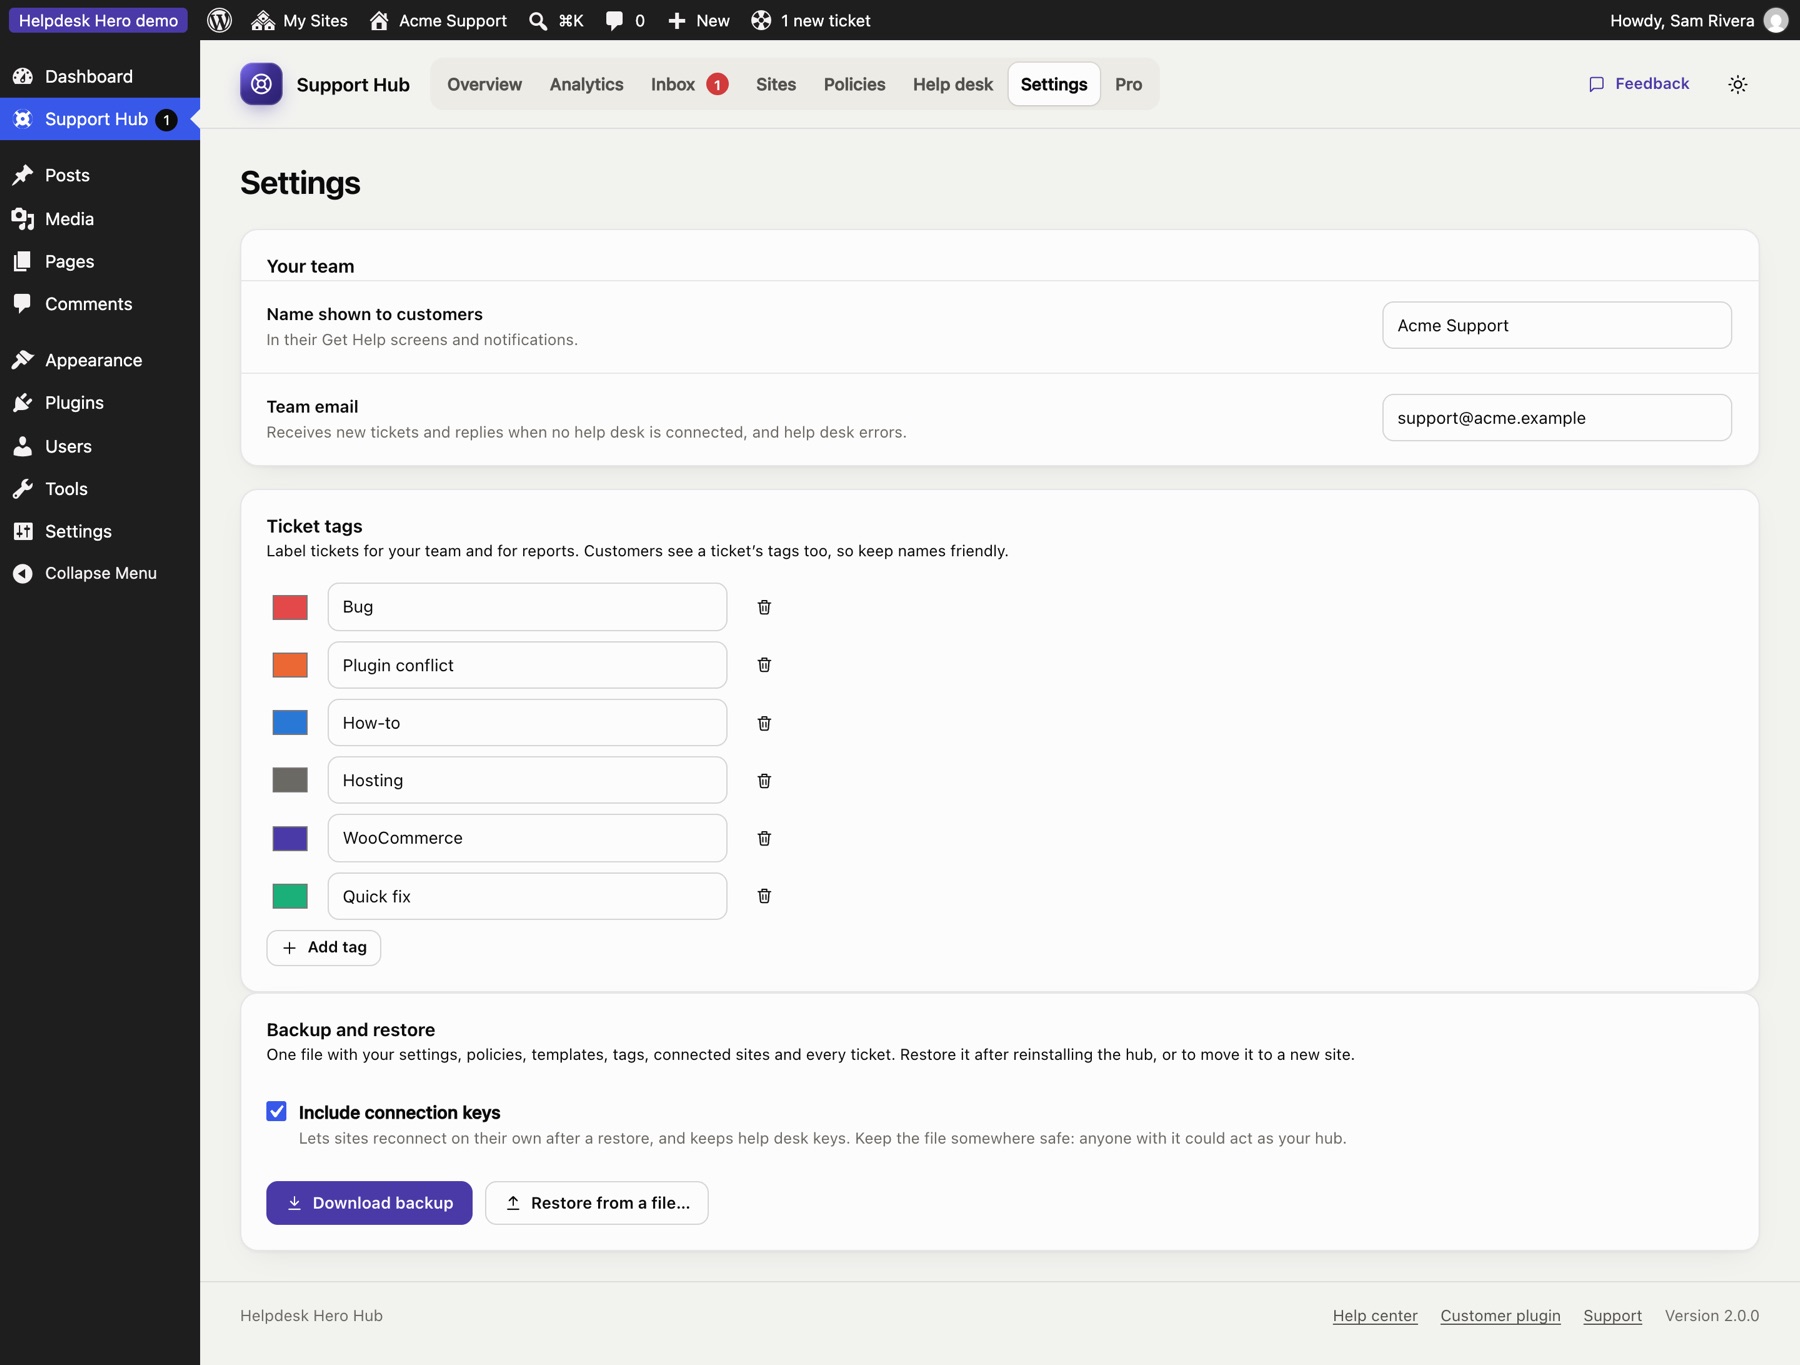Click Restore from a file...
This screenshot has height=1365, width=1800.
(x=597, y=1203)
